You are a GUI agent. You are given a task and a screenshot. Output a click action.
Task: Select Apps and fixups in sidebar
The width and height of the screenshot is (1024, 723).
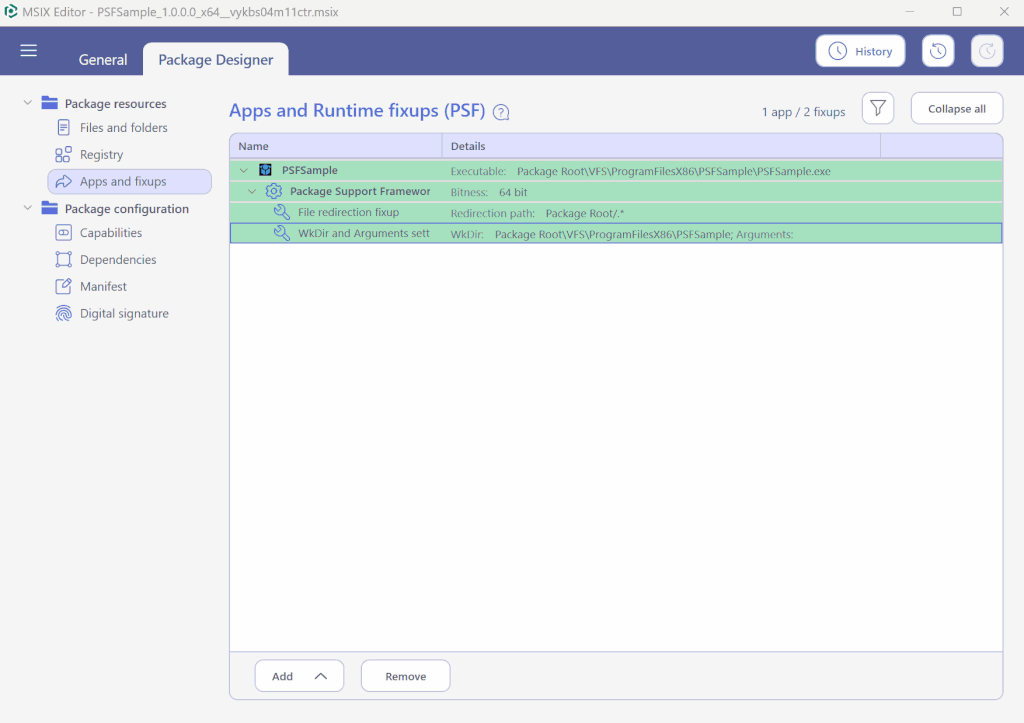pyautogui.click(x=129, y=182)
